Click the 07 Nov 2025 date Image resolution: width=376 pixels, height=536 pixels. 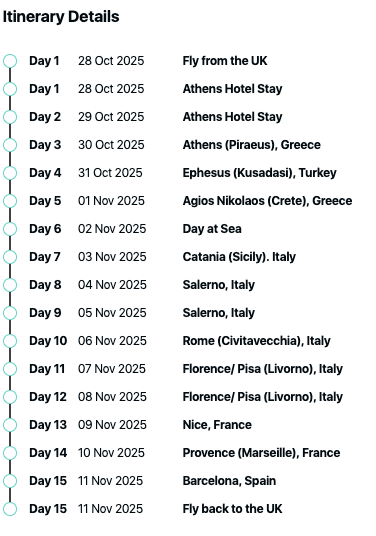tap(112, 369)
